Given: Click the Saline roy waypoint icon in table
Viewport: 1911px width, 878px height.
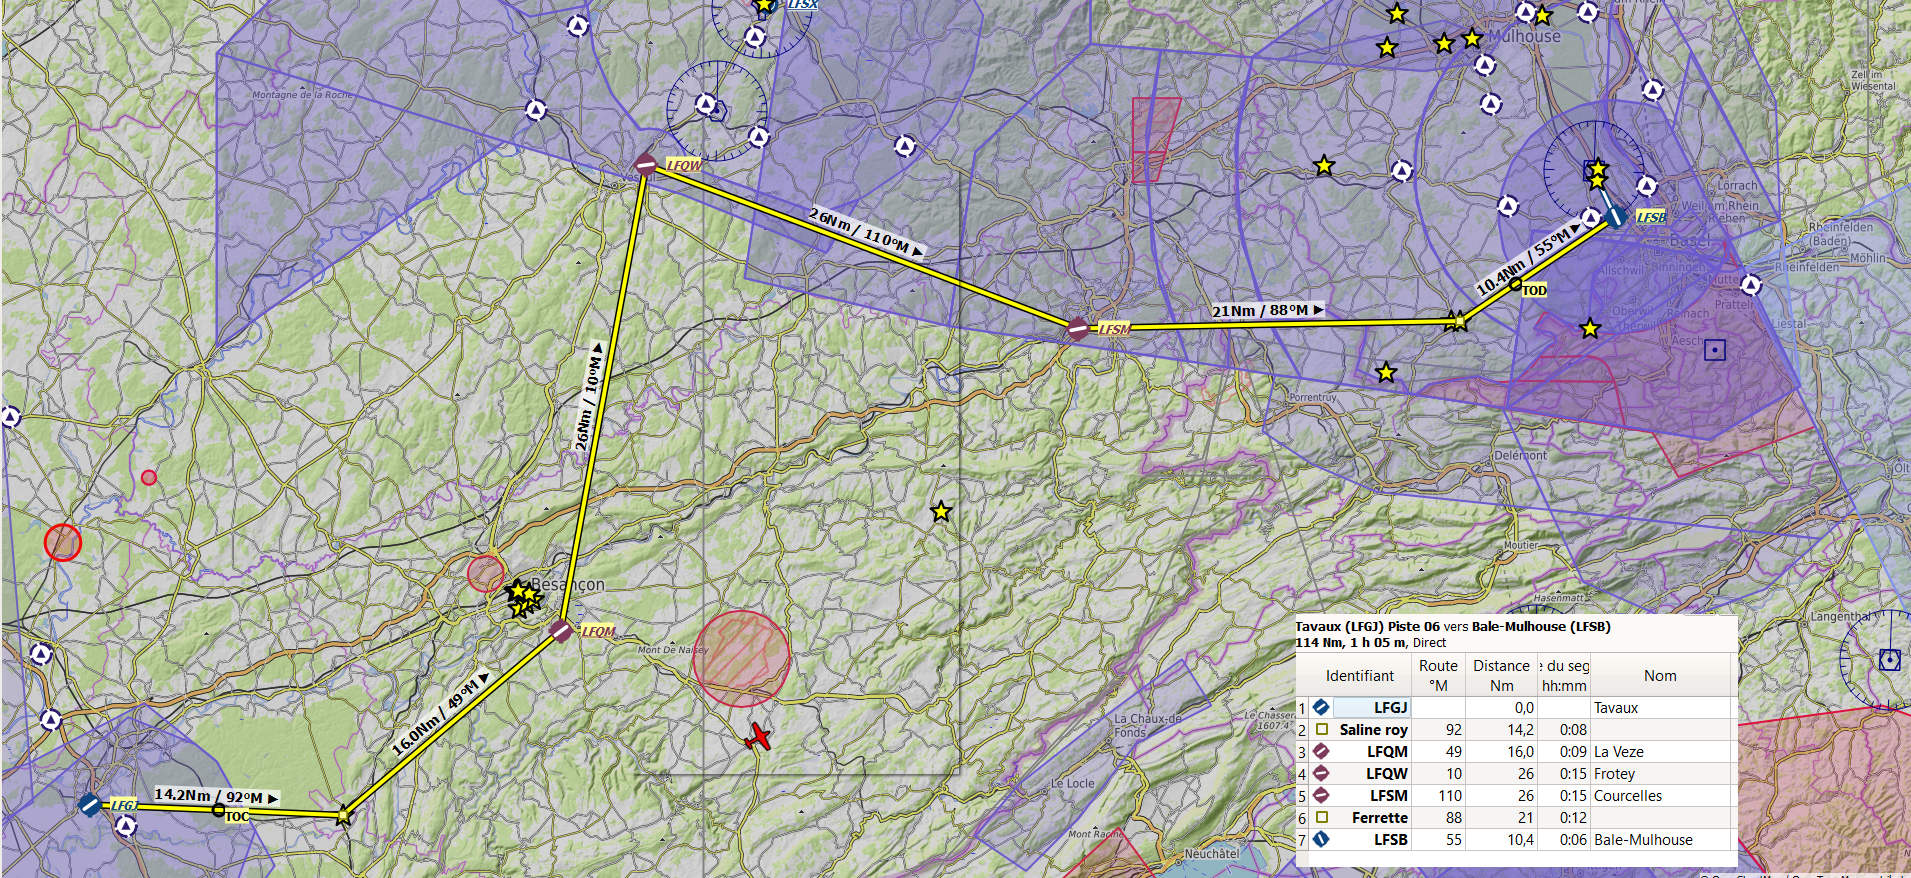Looking at the screenshot, I should pyautogui.click(x=1322, y=730).
